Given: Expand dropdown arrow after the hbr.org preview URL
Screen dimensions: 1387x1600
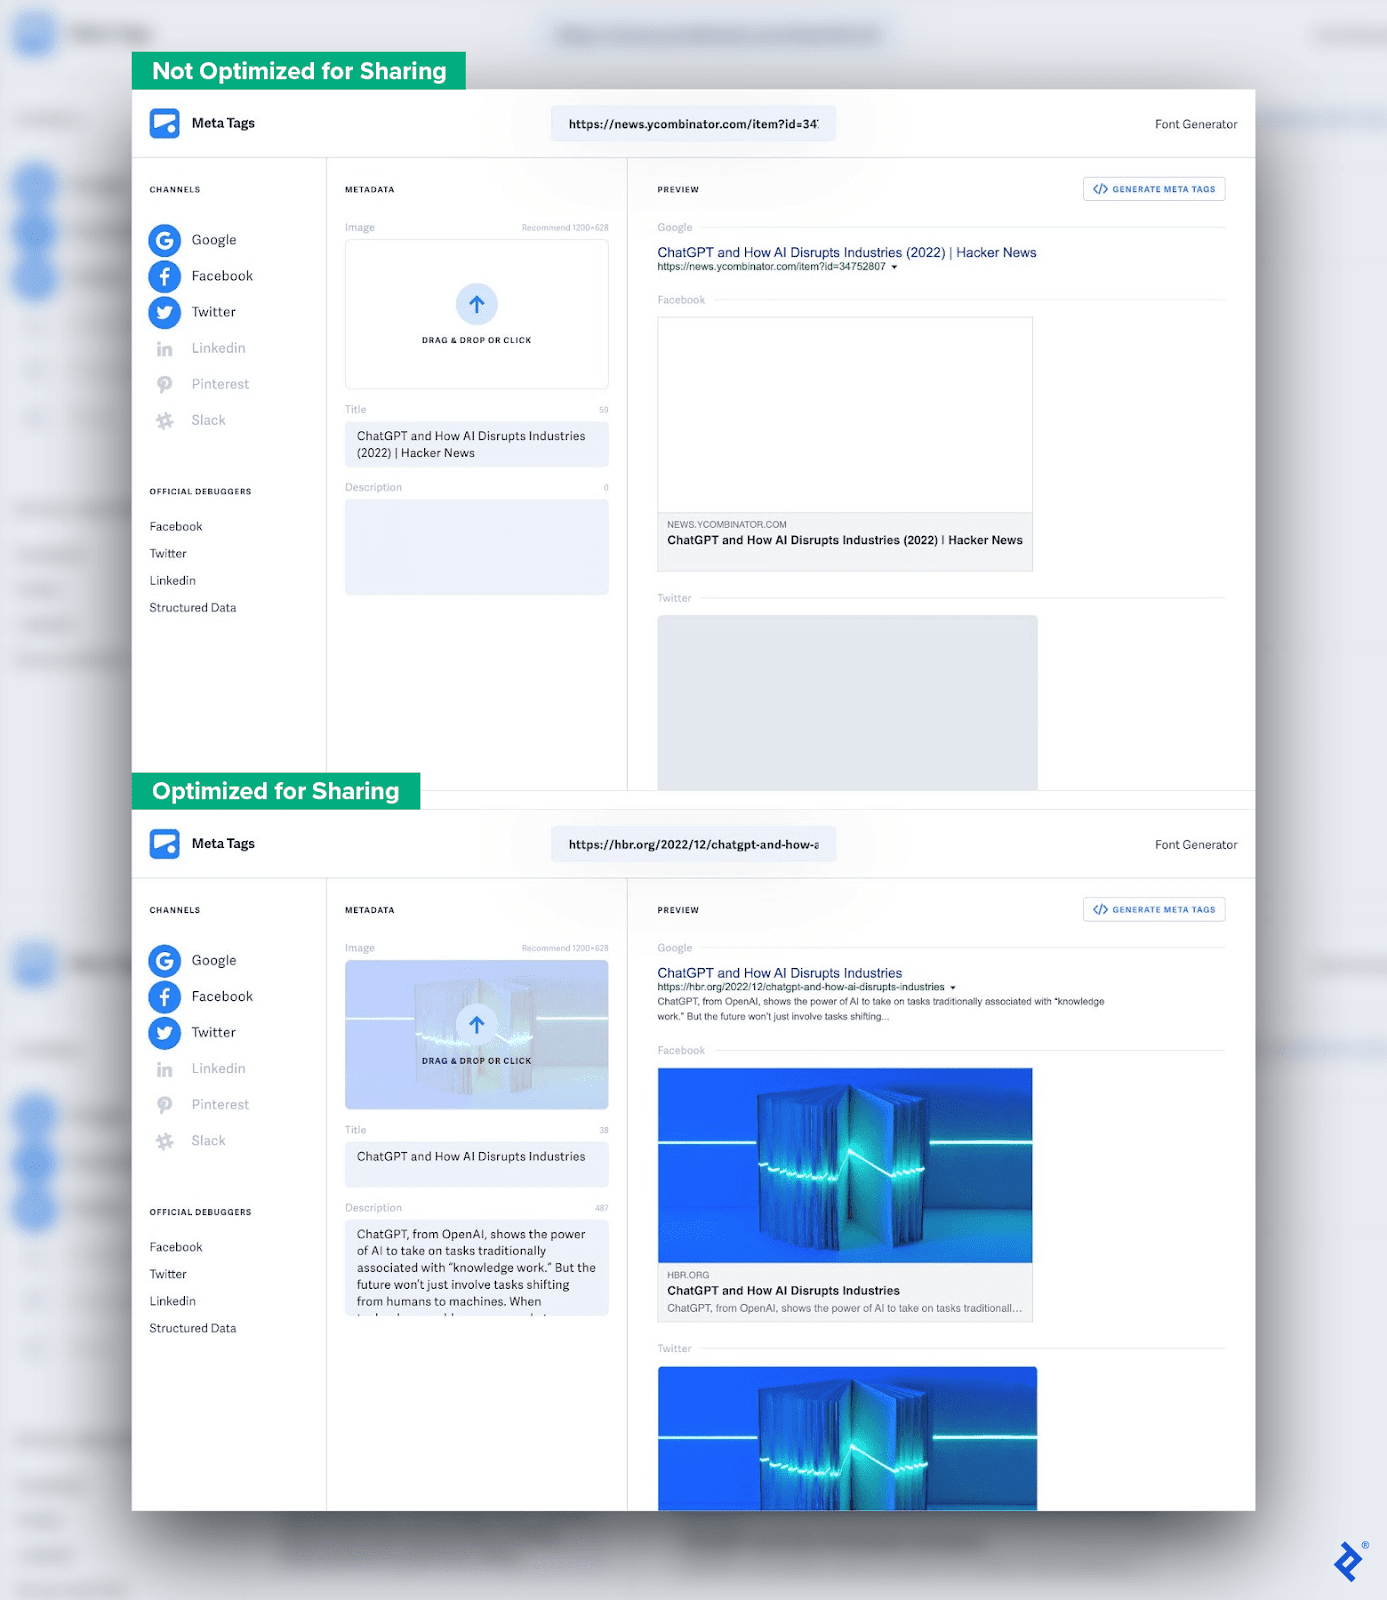Looking at the screenshot, I should coord(953,987).
